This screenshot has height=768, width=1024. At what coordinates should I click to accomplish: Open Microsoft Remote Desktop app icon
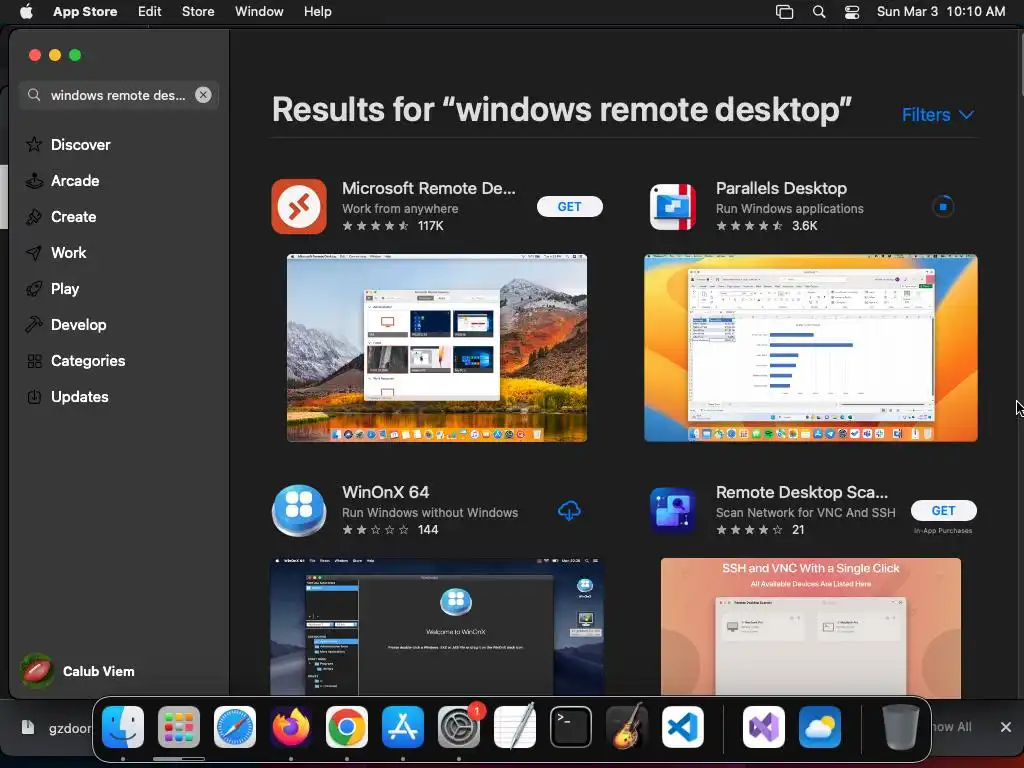tap(299, 206)
